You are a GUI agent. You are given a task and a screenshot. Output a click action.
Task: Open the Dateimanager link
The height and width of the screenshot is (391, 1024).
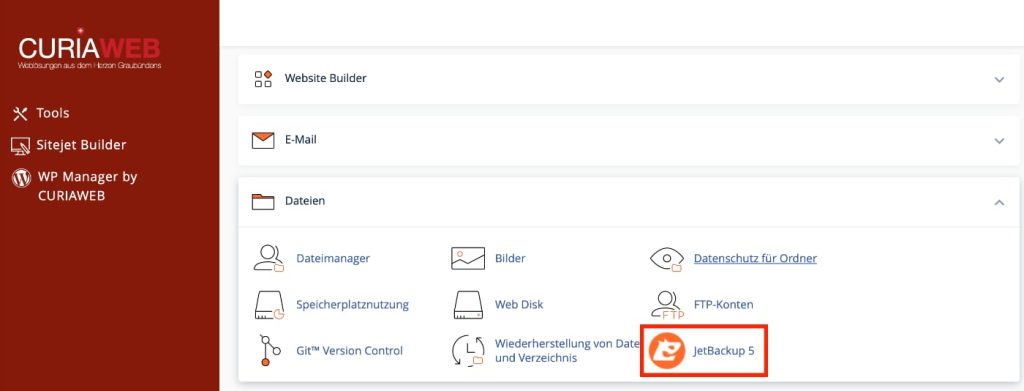(333, 258)
